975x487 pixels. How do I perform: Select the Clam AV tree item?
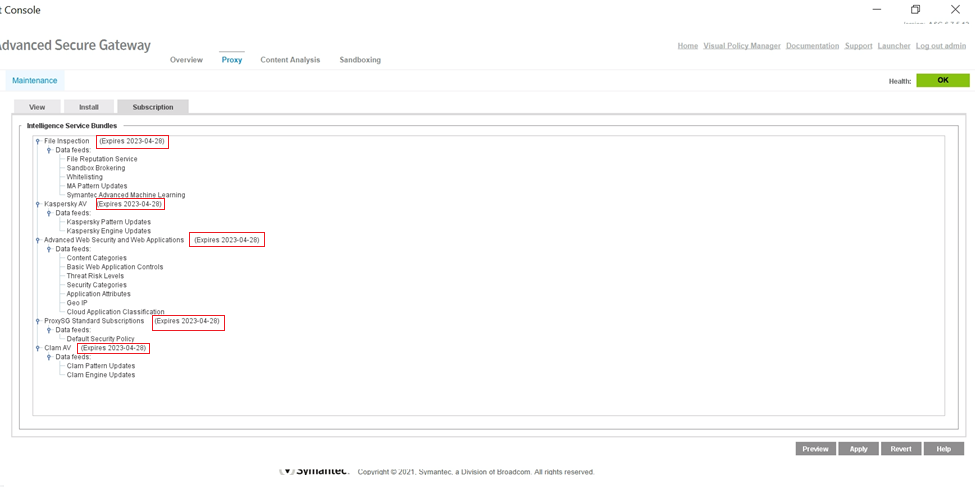pos(58,348)
